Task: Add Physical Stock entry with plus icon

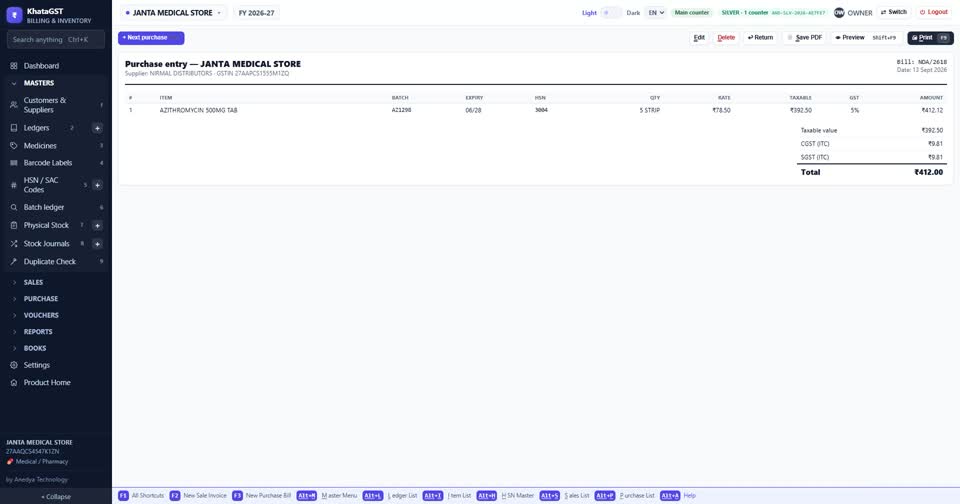Action: [97, 225]
